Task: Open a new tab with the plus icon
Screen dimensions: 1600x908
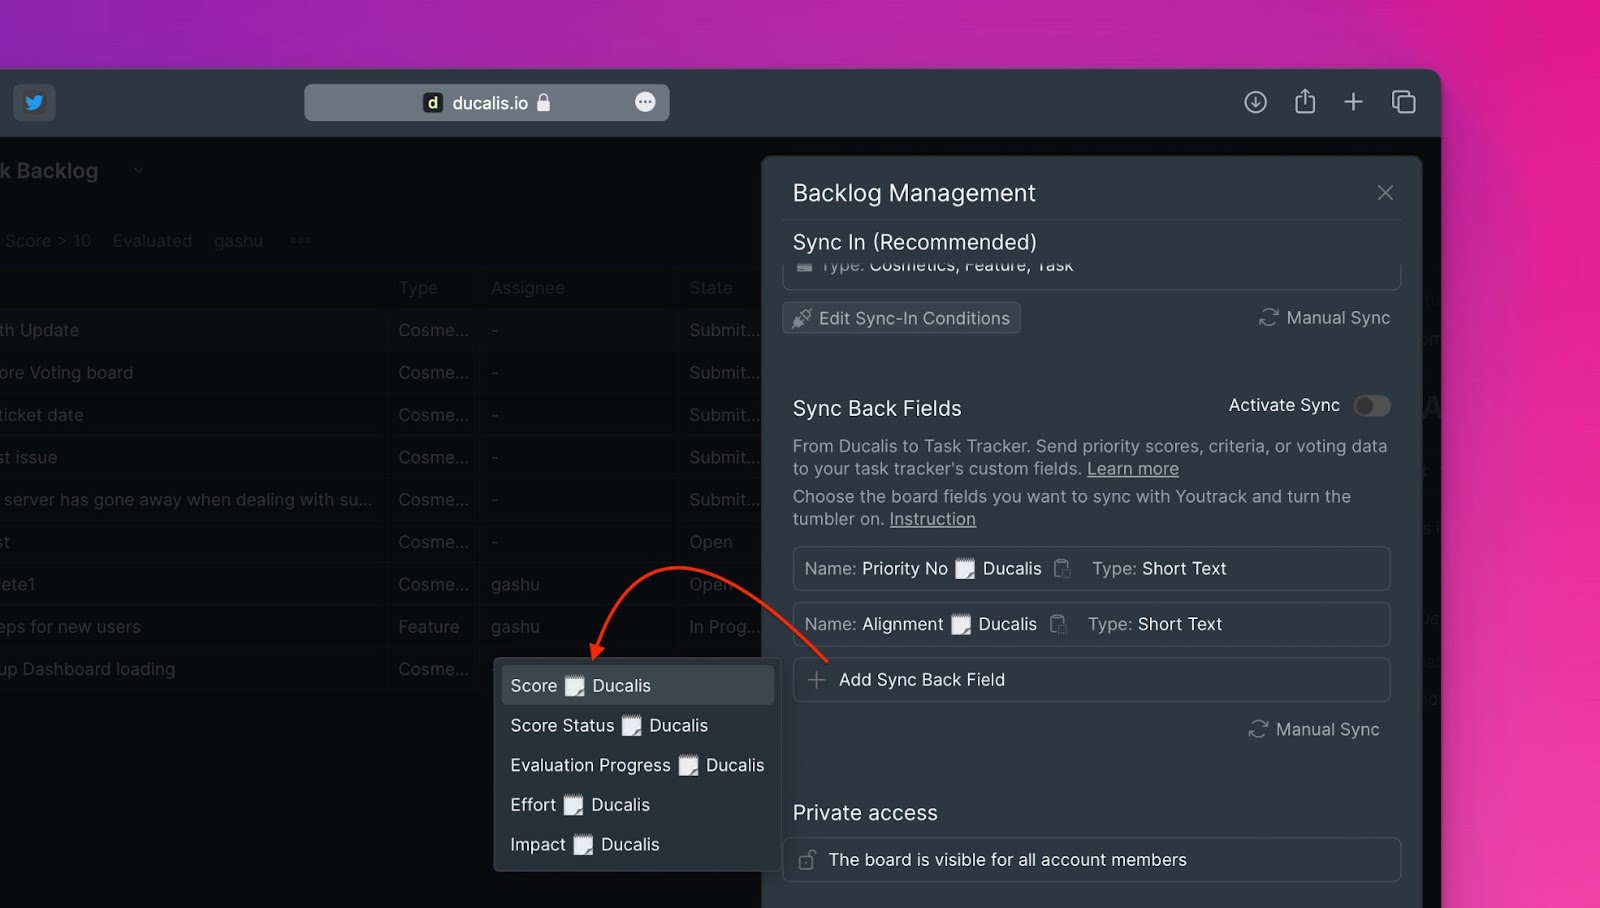Action: pos(1353,102)
